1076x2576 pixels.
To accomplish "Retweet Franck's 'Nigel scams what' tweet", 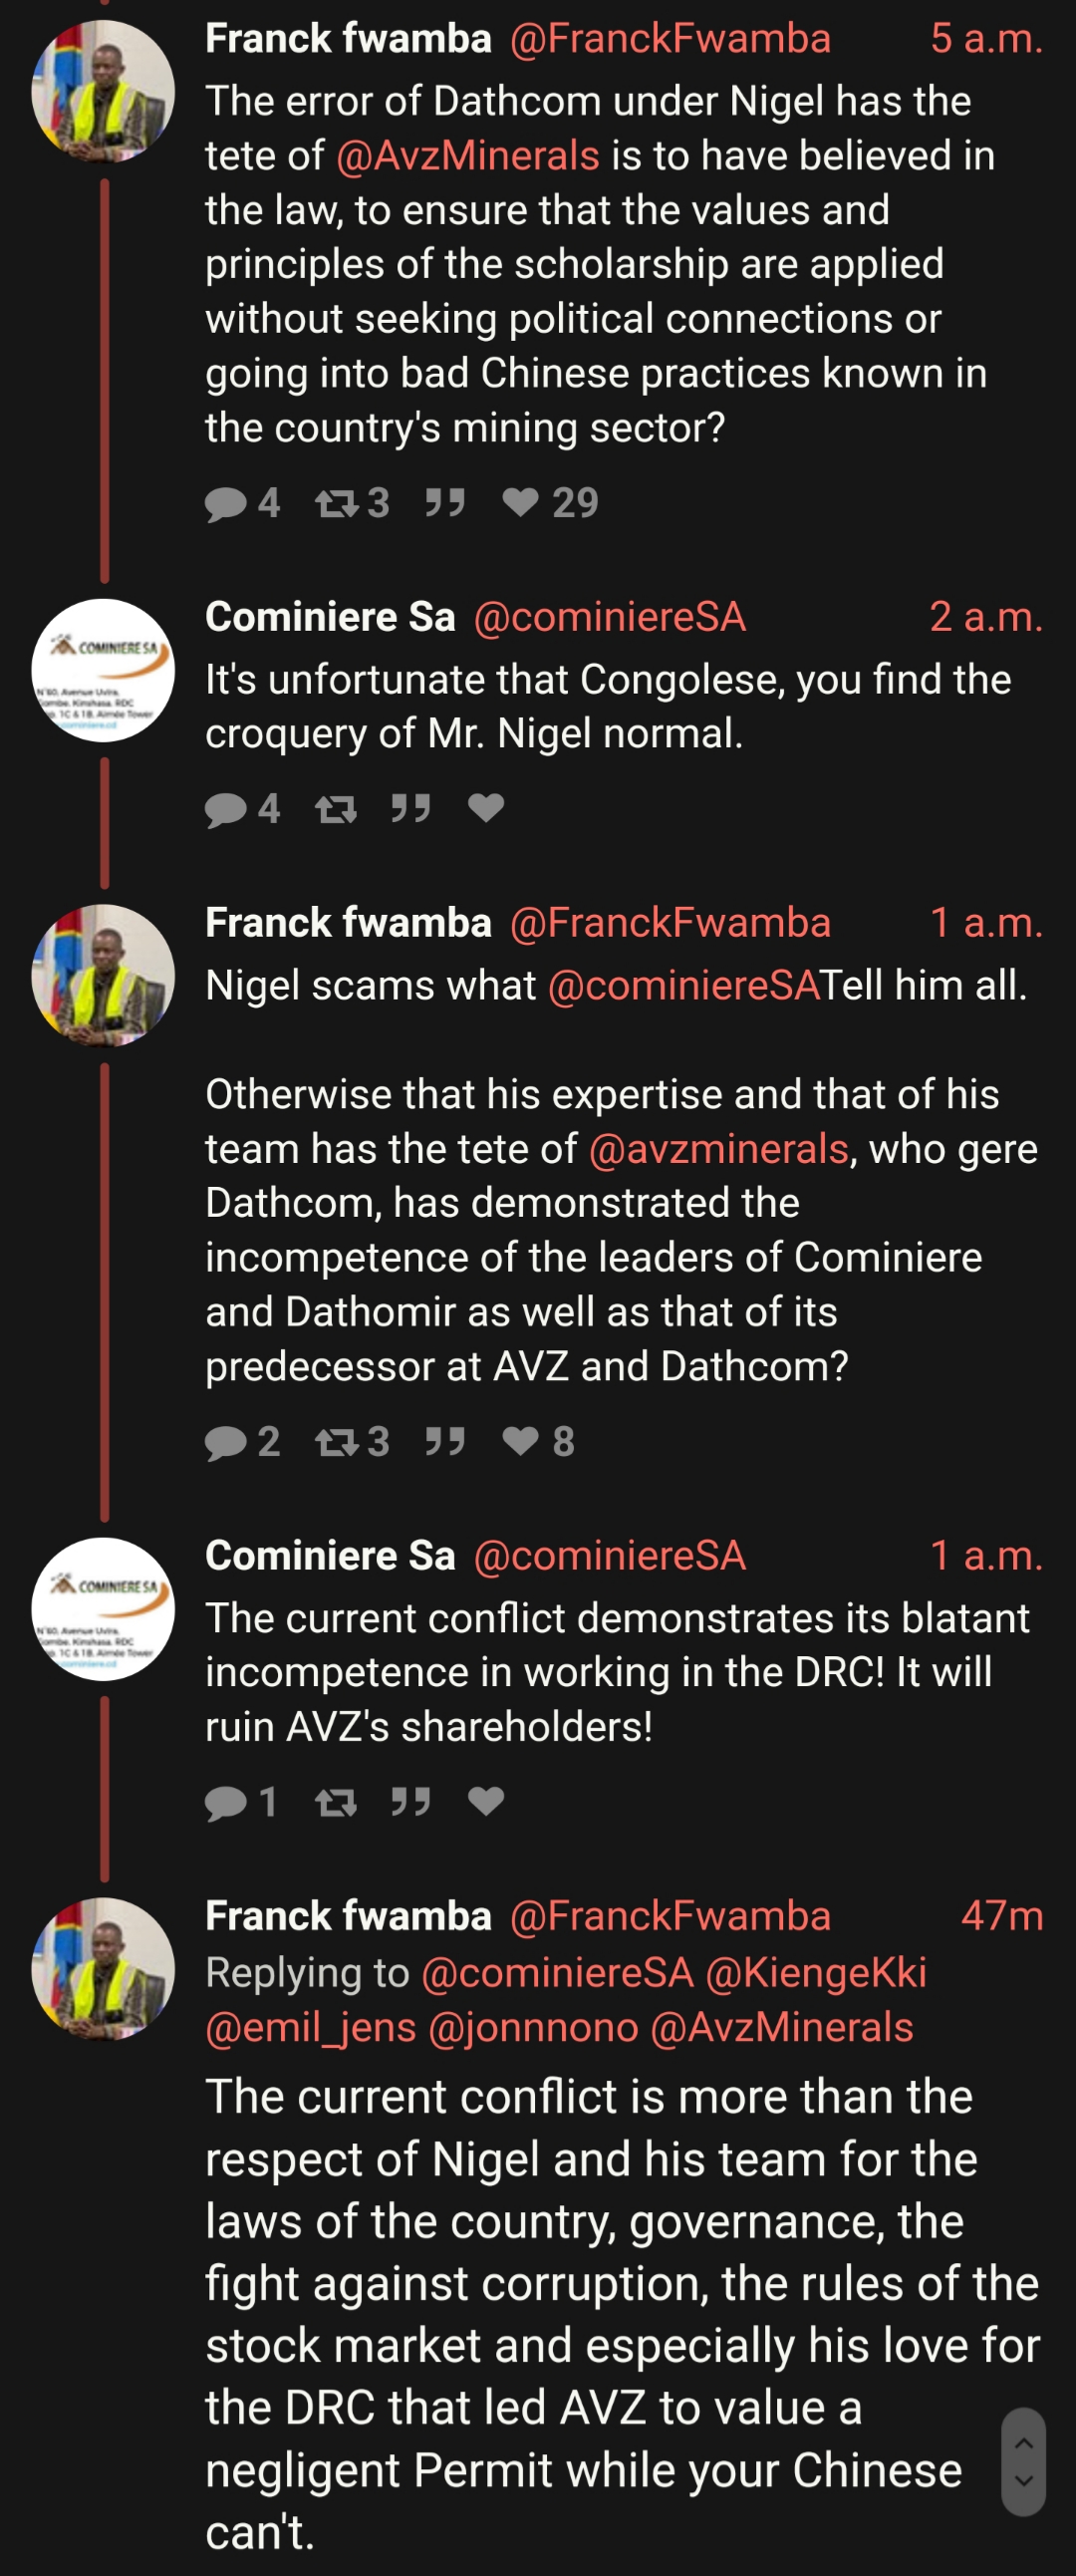I will tap(337, 1442).
